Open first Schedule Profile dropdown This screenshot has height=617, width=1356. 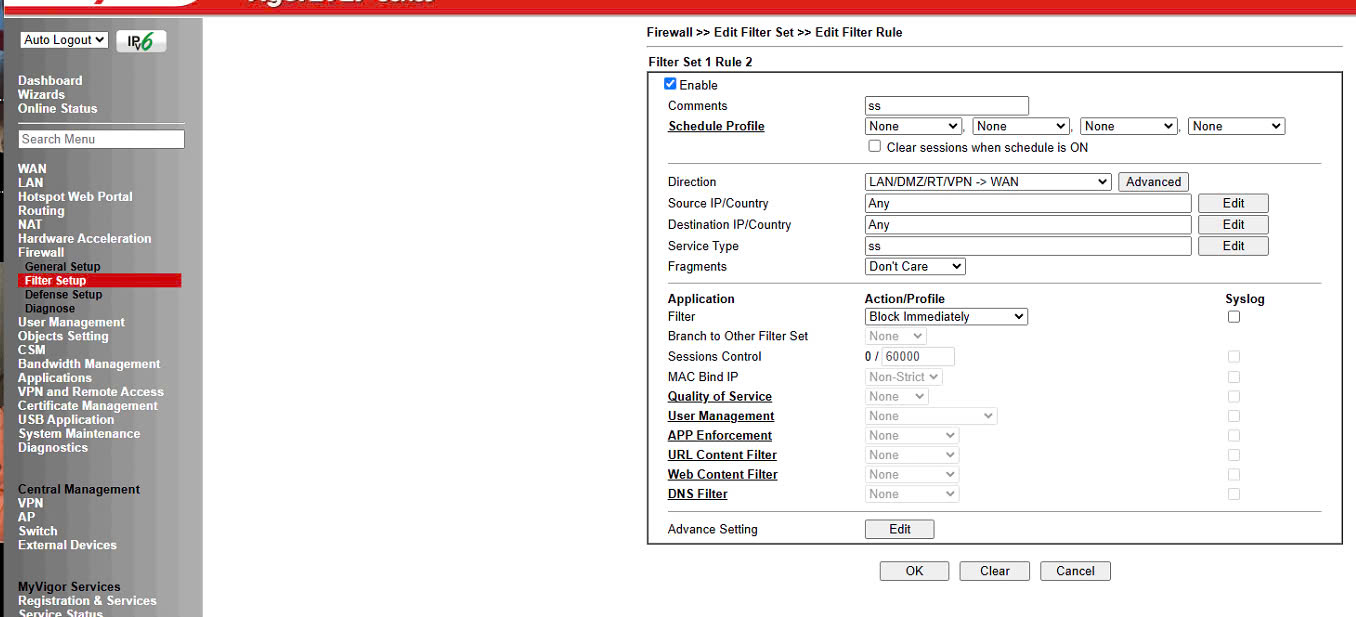click(913, 126)
